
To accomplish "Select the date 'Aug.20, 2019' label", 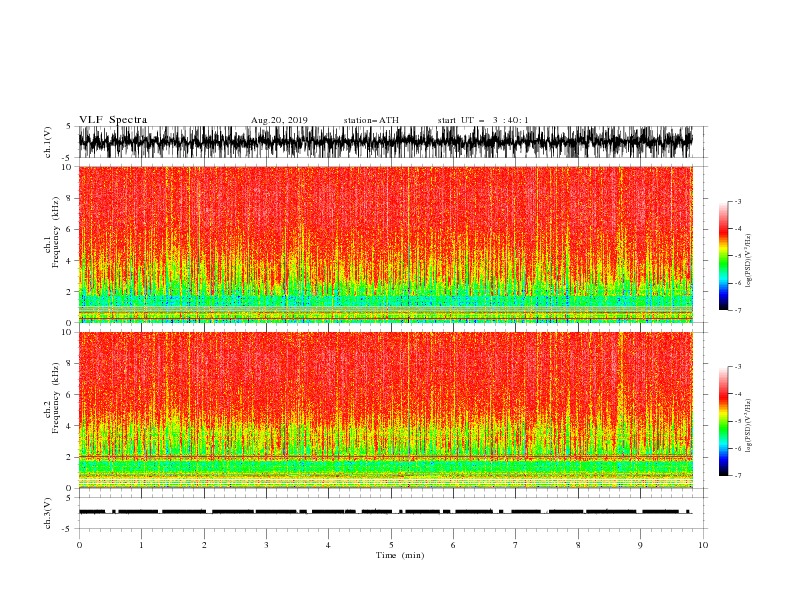I will click(x=279, y=120).
